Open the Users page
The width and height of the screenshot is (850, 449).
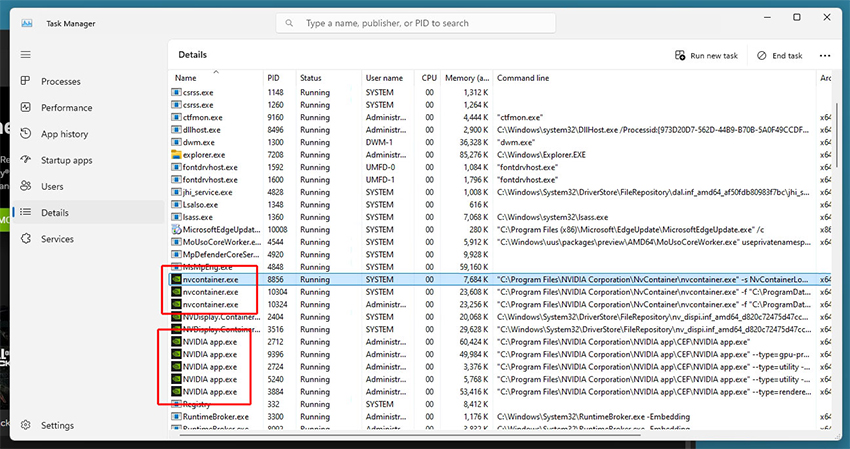pos(88,186)
